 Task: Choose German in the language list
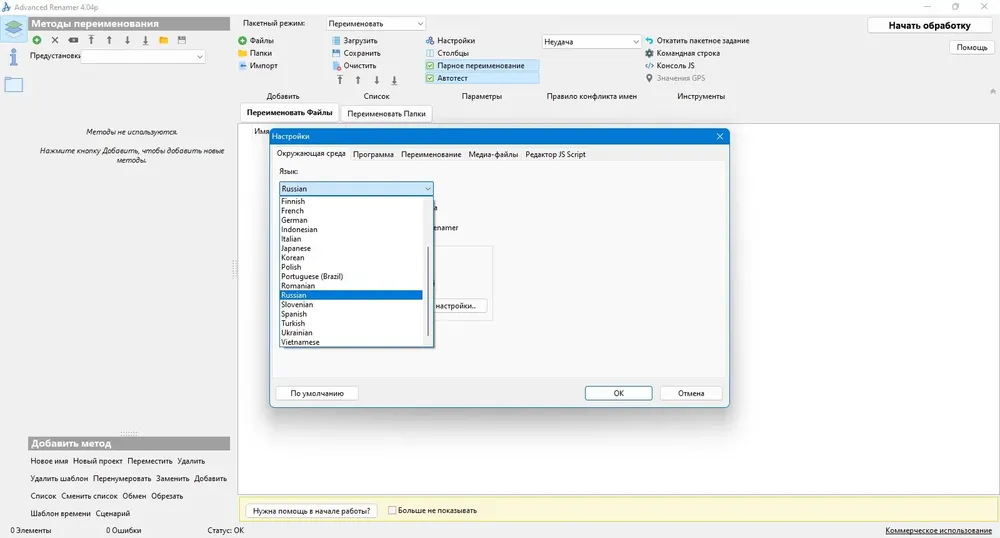[x=351, y=220]
